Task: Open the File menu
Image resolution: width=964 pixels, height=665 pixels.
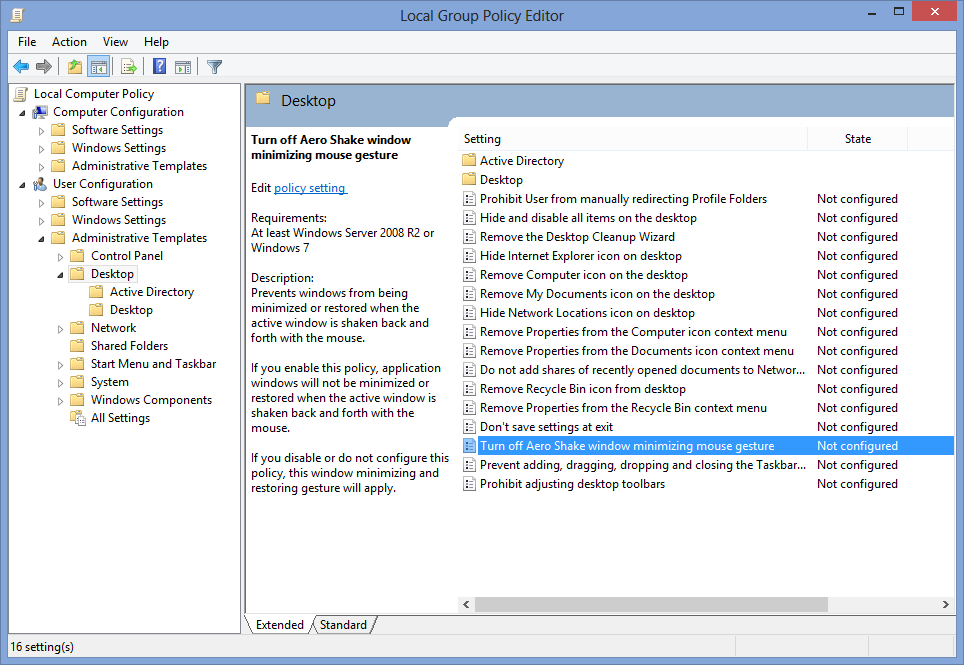Action: [x=27, y=42]
